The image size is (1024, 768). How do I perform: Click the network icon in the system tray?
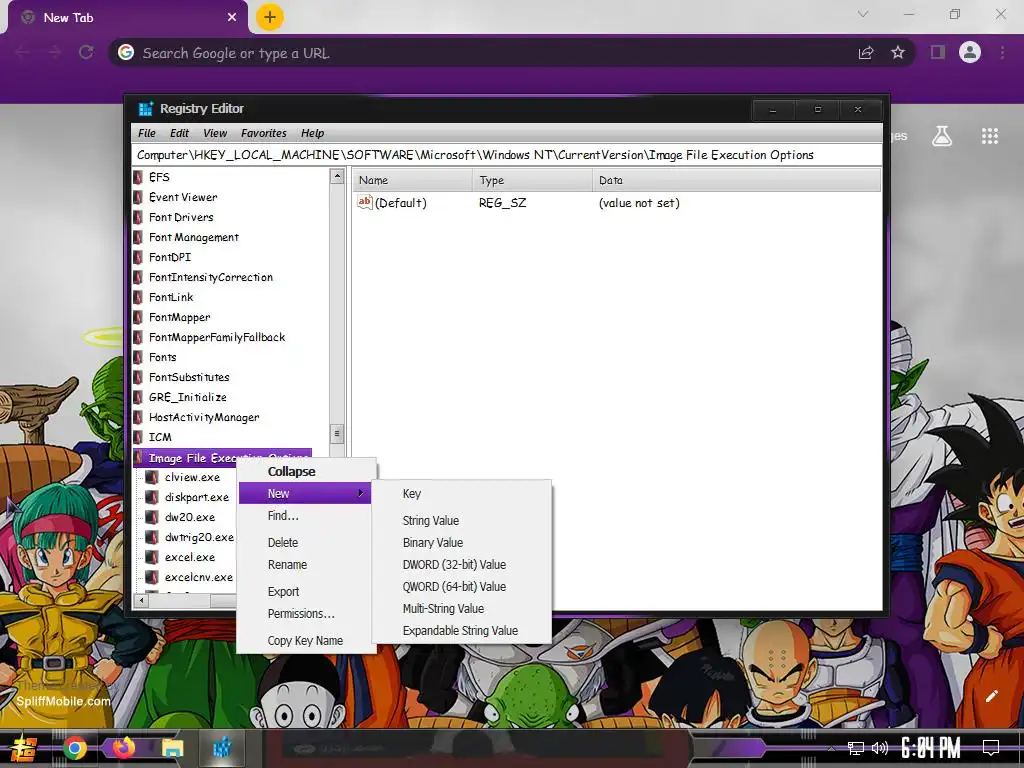pos(856,748)
